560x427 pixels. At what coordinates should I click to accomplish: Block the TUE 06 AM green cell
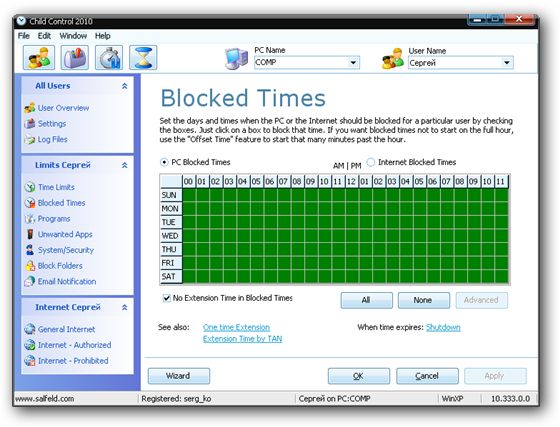click(x=270, y=222)
